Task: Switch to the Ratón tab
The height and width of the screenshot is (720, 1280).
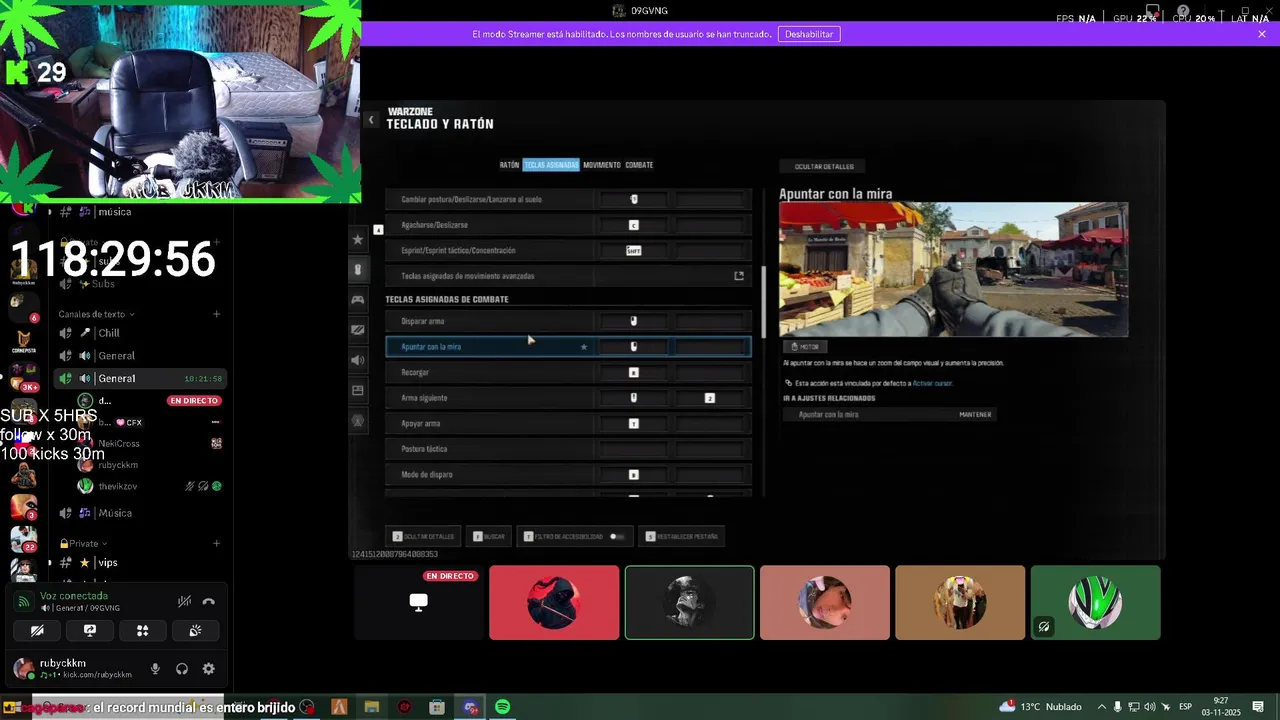Action: pyautogui.click(x=509, y=165)
